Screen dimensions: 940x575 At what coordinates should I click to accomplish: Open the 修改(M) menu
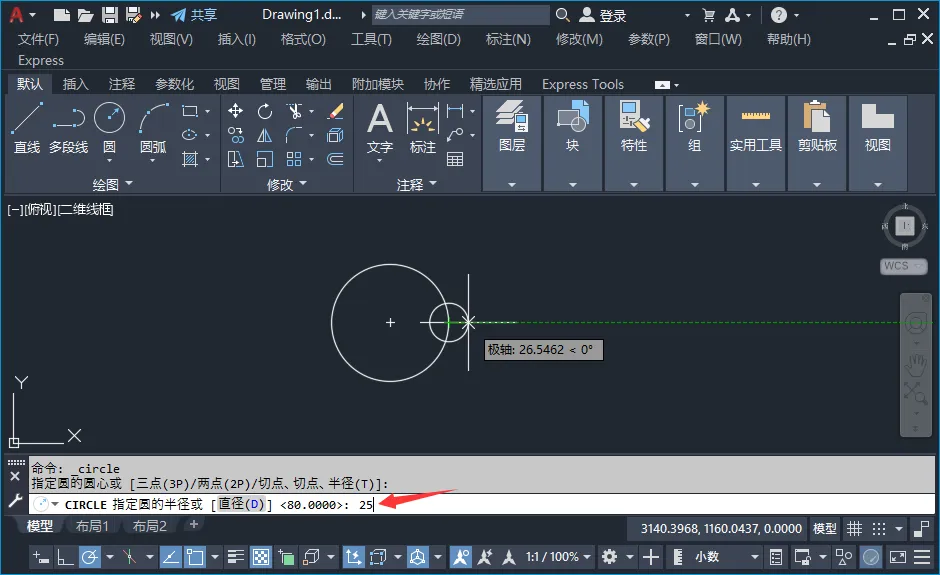tap(579, 40)
